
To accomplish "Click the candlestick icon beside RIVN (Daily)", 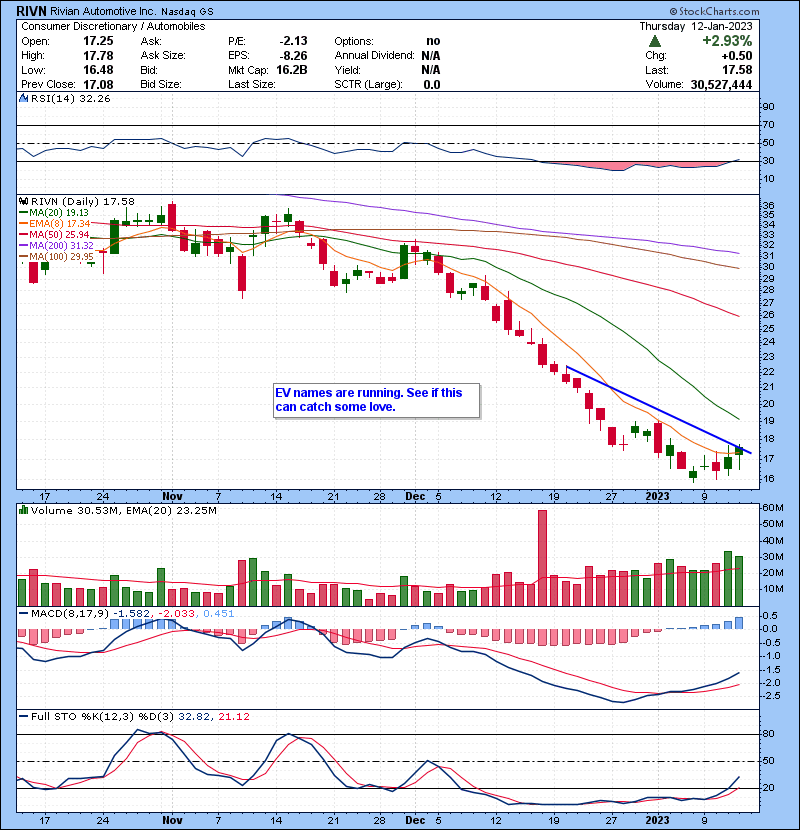I will tap(23, 201).
